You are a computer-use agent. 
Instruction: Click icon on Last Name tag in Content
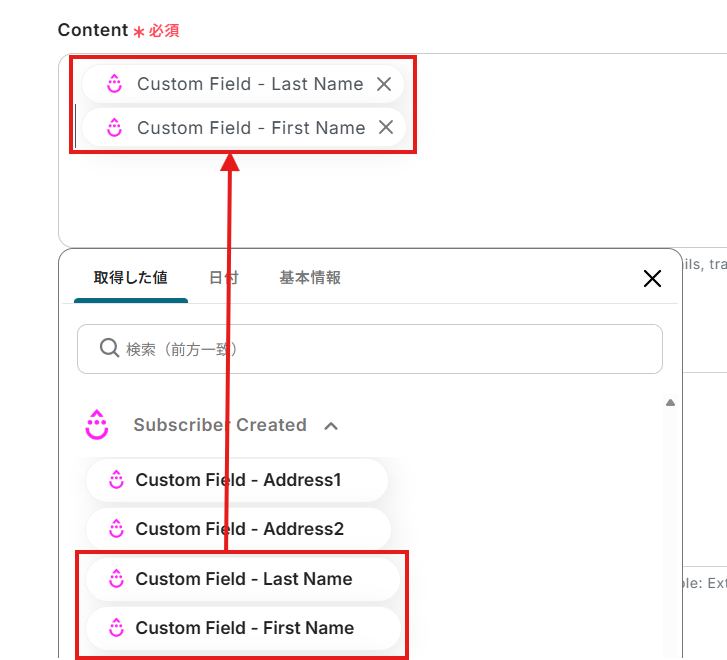pyautogui.click(x=115, y=84)
